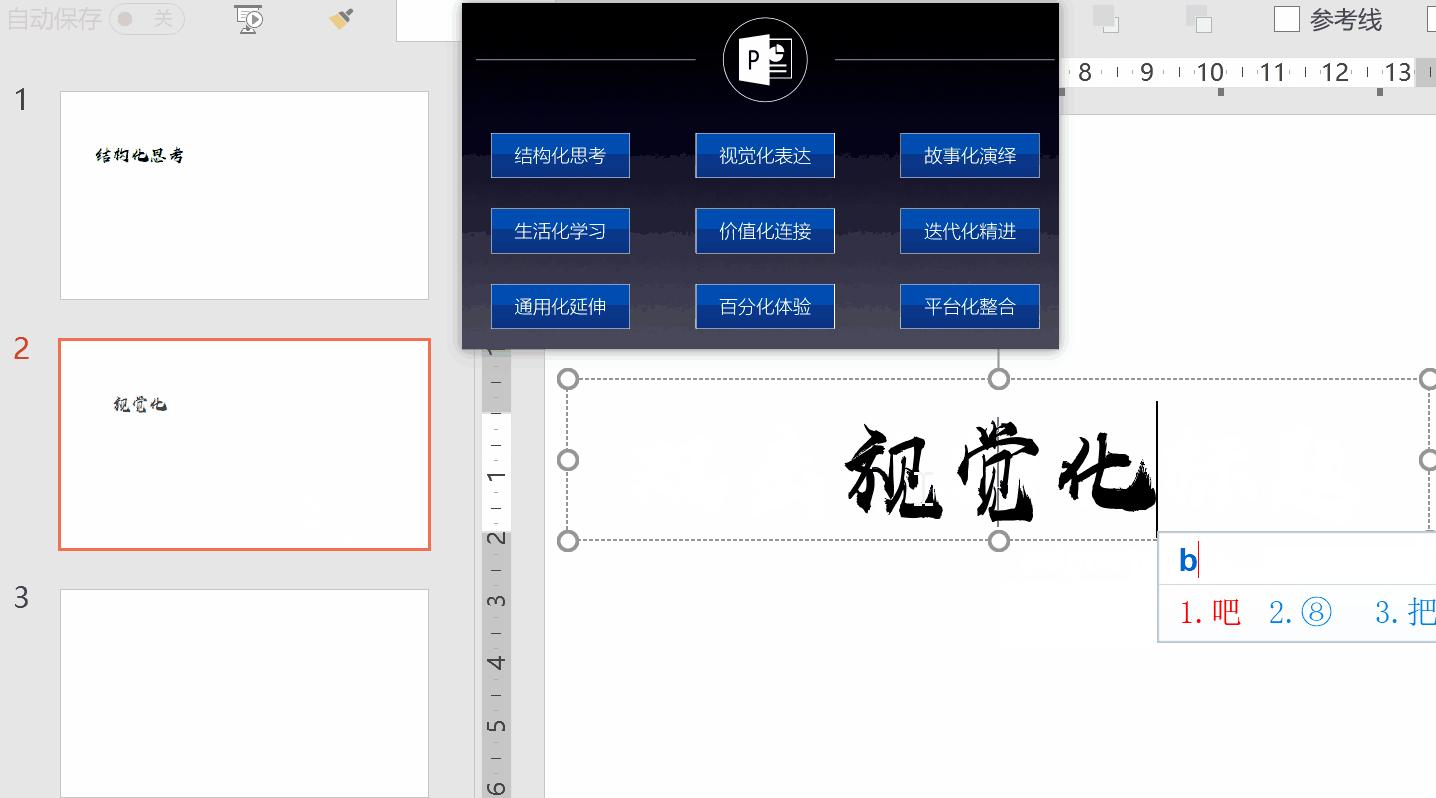The height and width of the screenshot is (798, 1436).
Task: Select the 生活化学习 button
Action: (560, 230)
